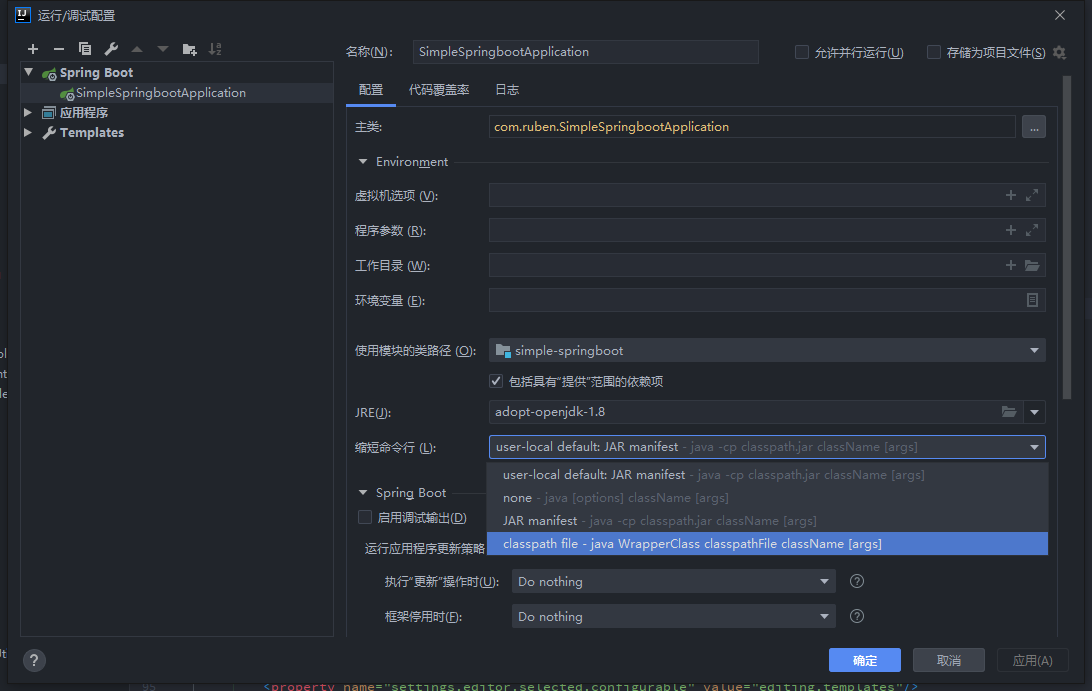
Task: Click the 确定 button
Action: click(x=864, y=660)
